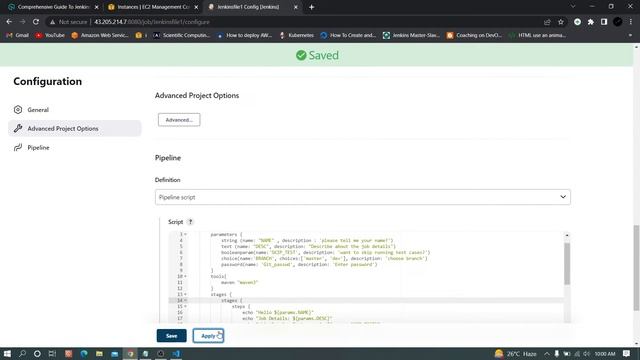Click the General gear icon in sidebar

tap(18, 110)
